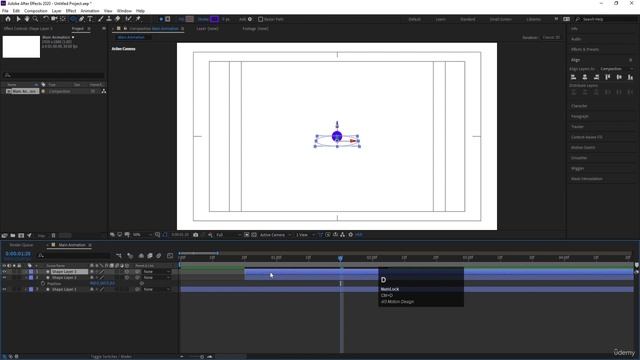Open the Fill color swatch
This screenshot has width=640, height=360.
point(189,19)
